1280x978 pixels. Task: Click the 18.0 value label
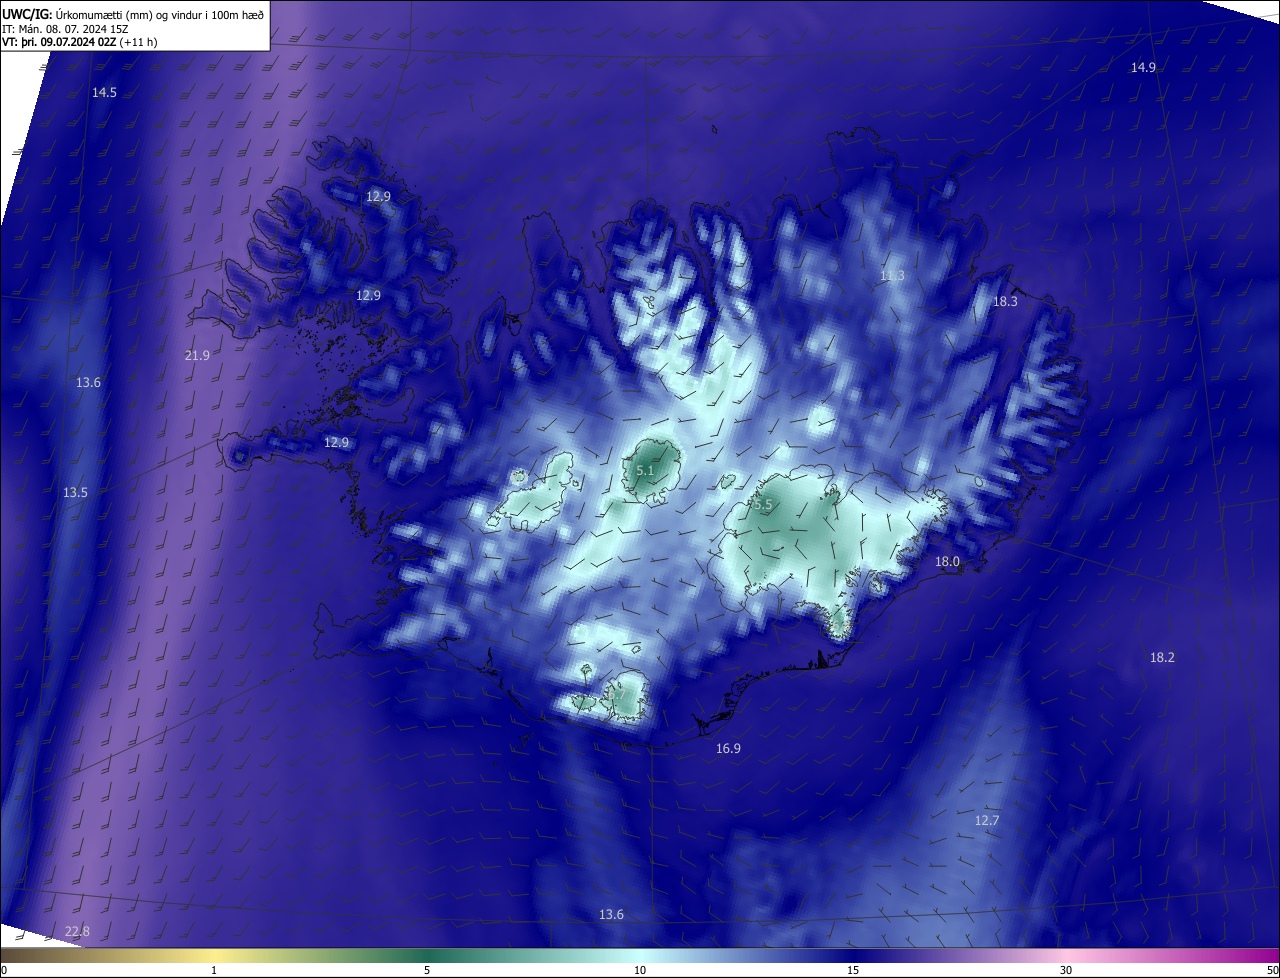(947, 562)
